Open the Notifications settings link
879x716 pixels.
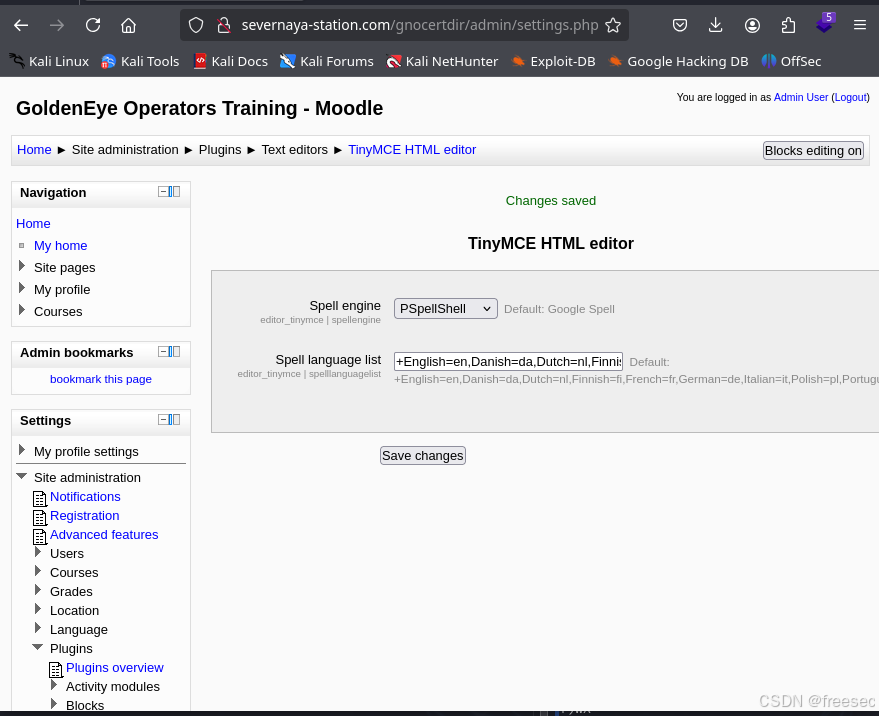85,496
